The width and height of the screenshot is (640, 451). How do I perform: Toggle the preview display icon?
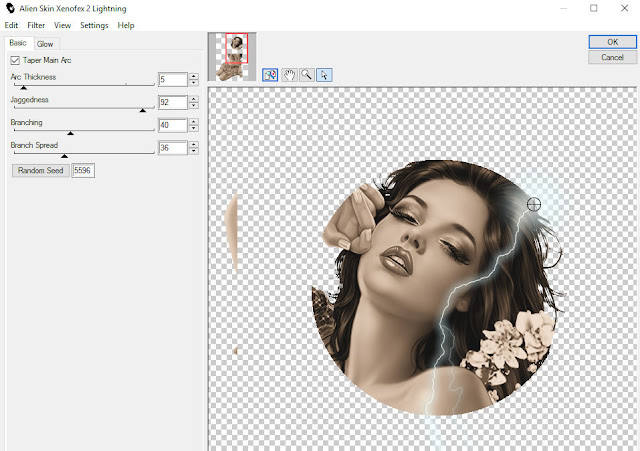click(270, 75)
